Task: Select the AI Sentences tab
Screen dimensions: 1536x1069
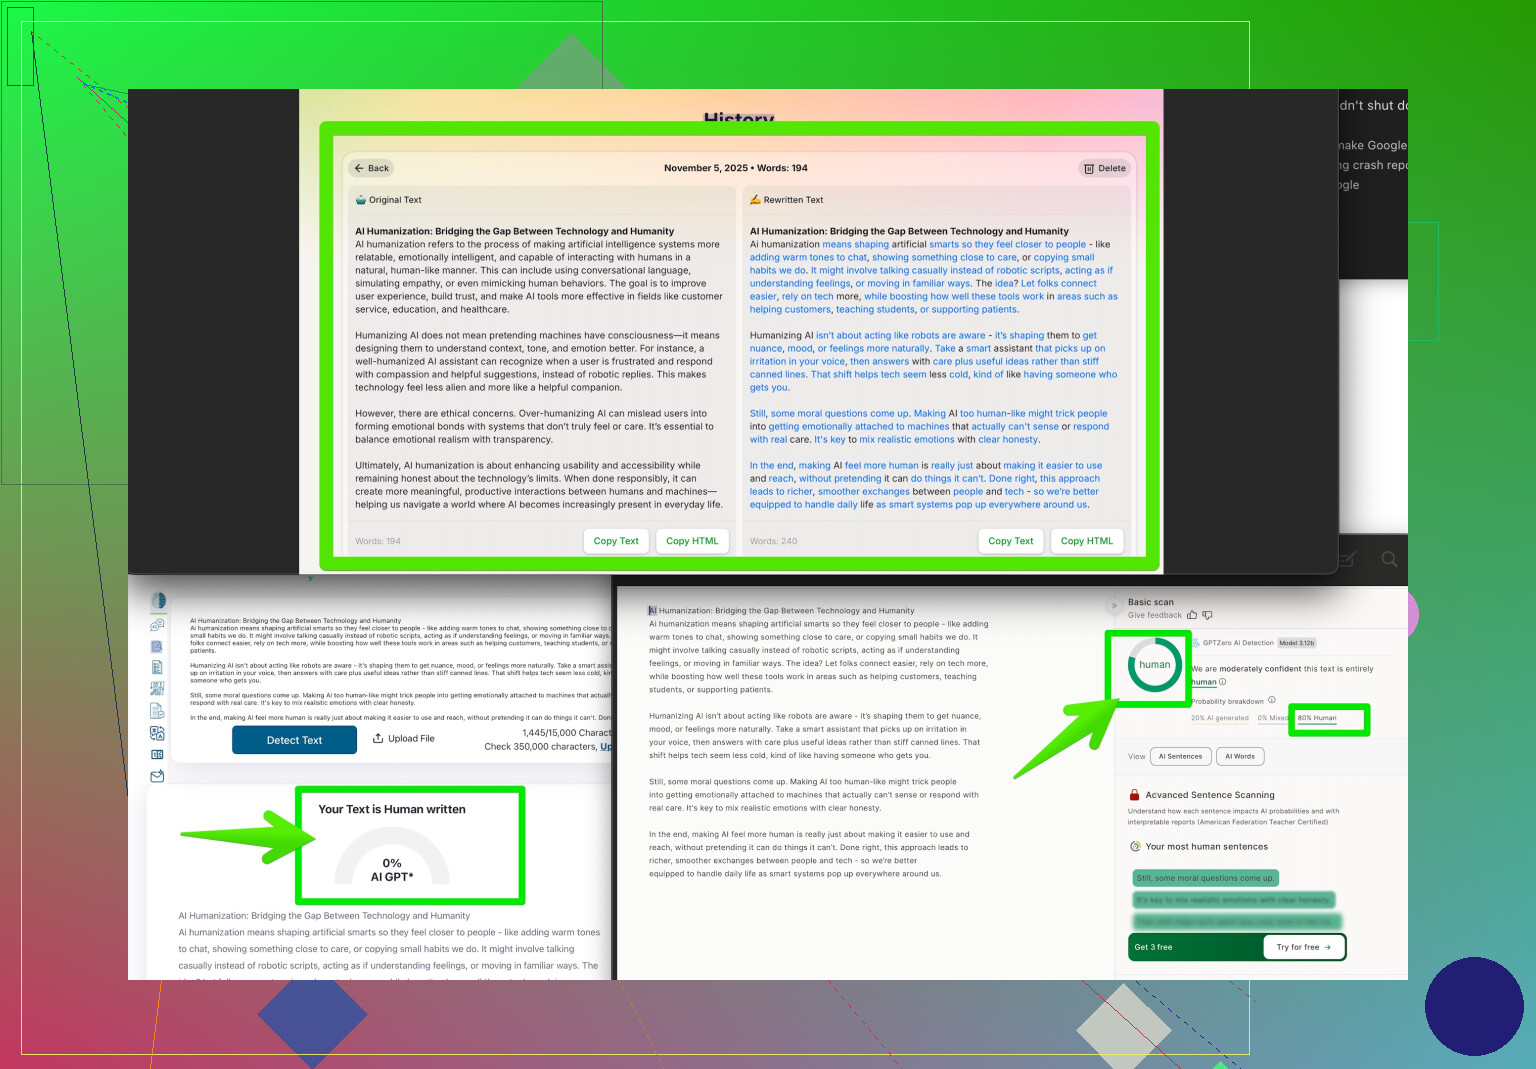Action: (x=1181, y=756)
